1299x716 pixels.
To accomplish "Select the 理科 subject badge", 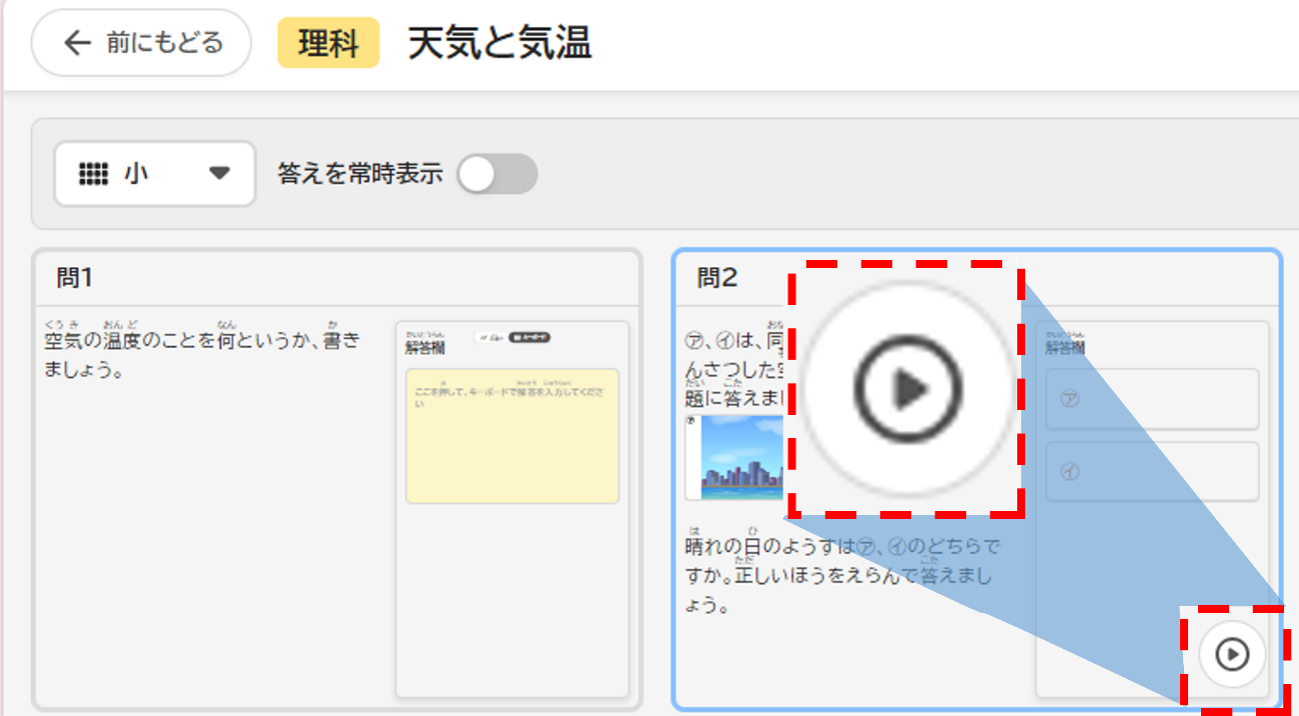I will (328, 45).
